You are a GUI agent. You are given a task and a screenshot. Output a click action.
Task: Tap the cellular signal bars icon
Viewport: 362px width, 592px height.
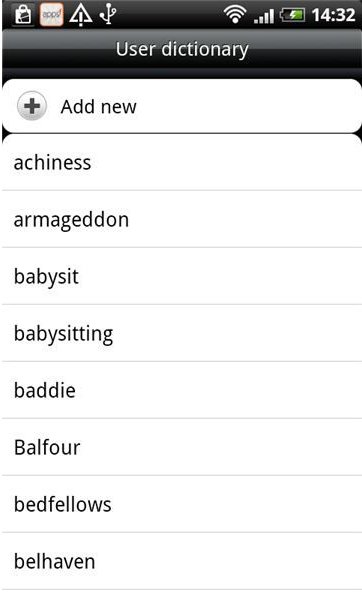coord(264,17)
